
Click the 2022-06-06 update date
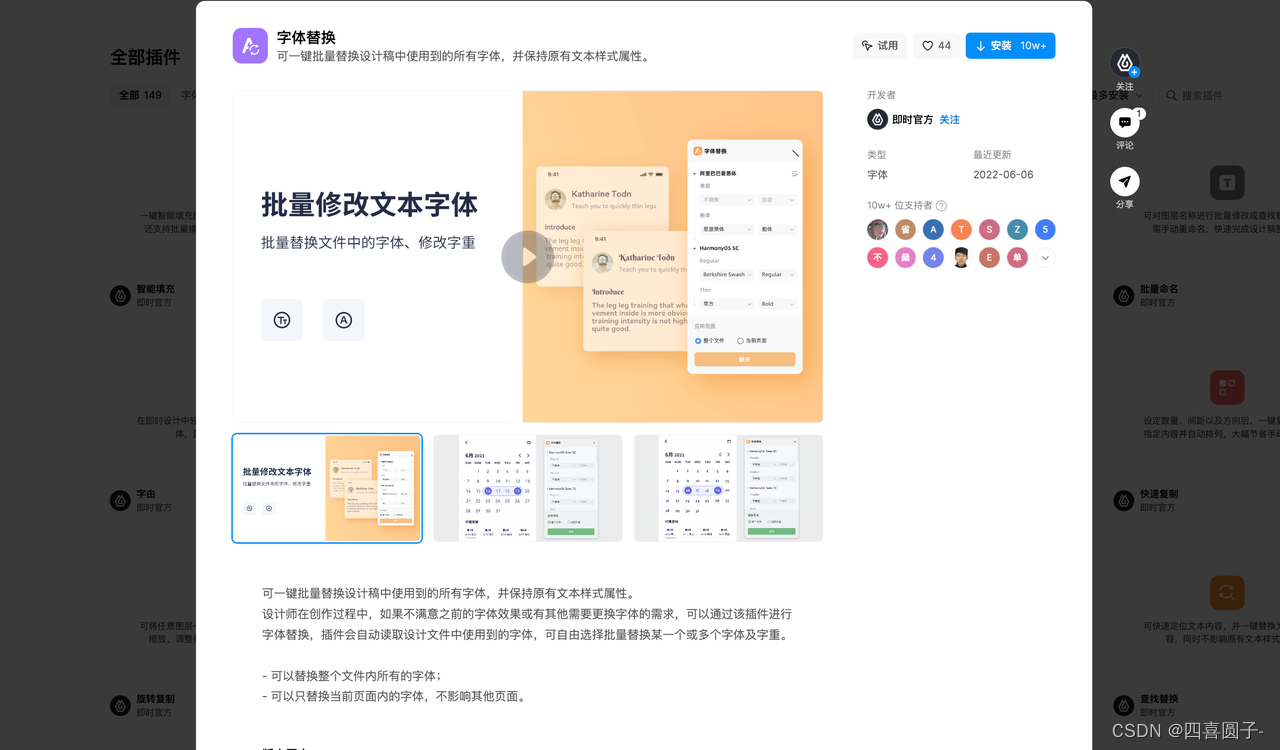[1003, 175]
